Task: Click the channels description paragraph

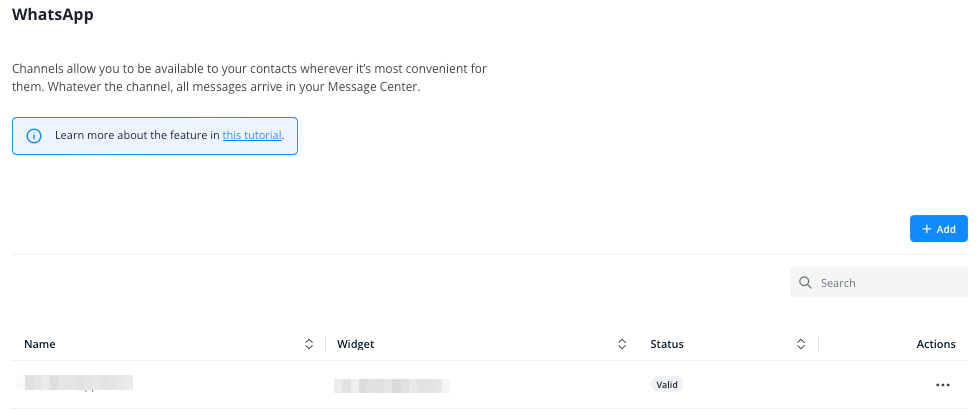Action: [249, 78]
